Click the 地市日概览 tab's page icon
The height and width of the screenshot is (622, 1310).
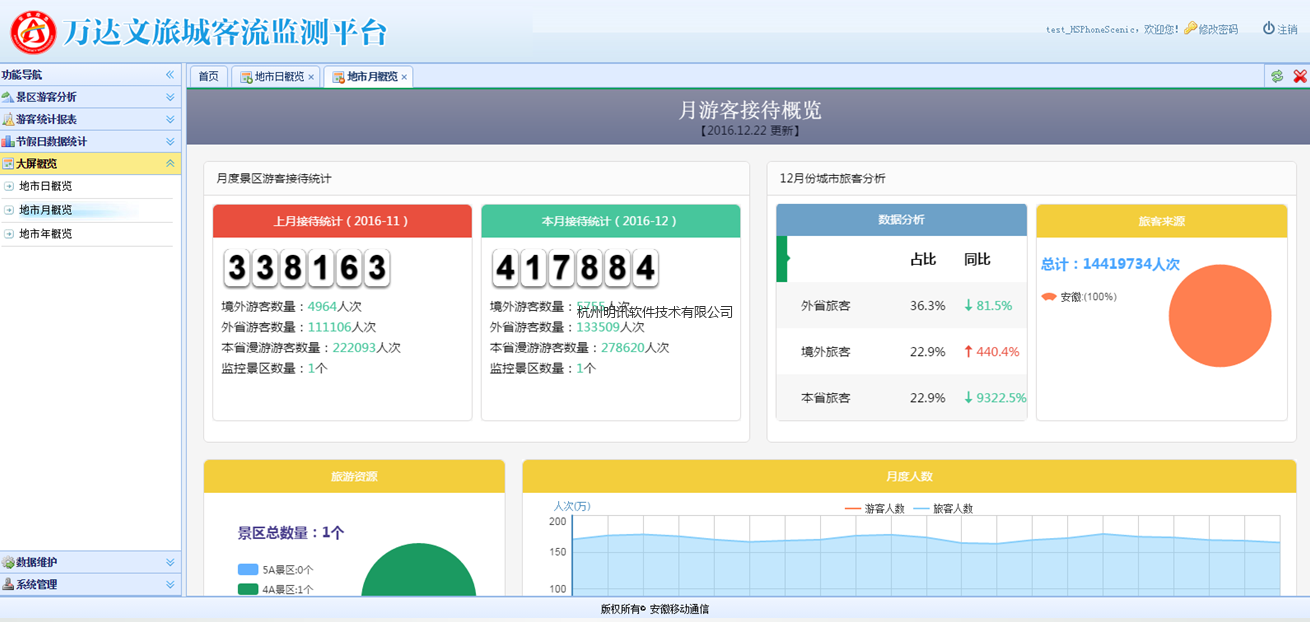click(x=245, y=77)
